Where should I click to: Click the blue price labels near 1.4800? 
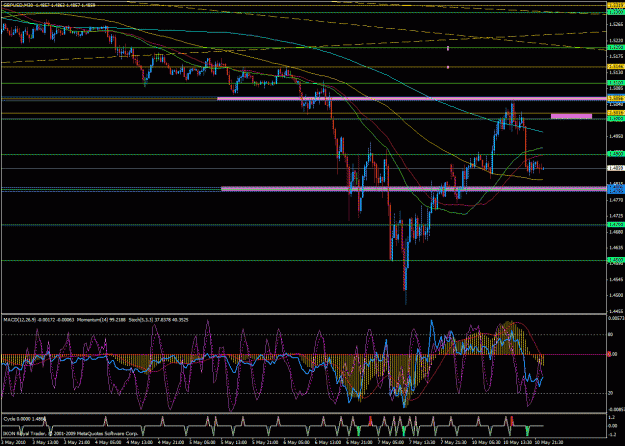tap(615, 189)
